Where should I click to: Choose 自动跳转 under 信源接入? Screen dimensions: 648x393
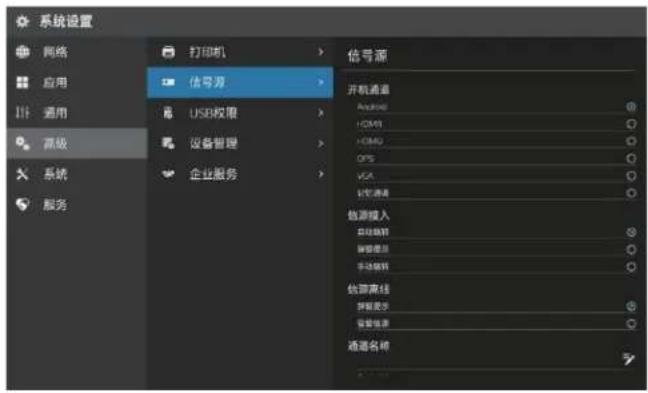tap(631, 232)
